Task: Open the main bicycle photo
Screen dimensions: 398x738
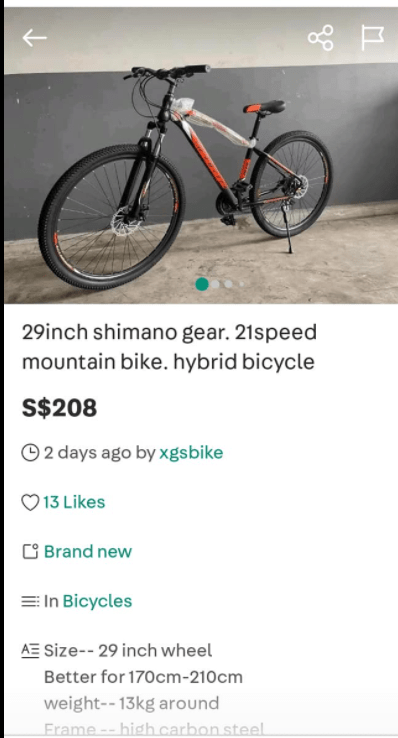Action: pyautogui.click(x=201, y=155)
